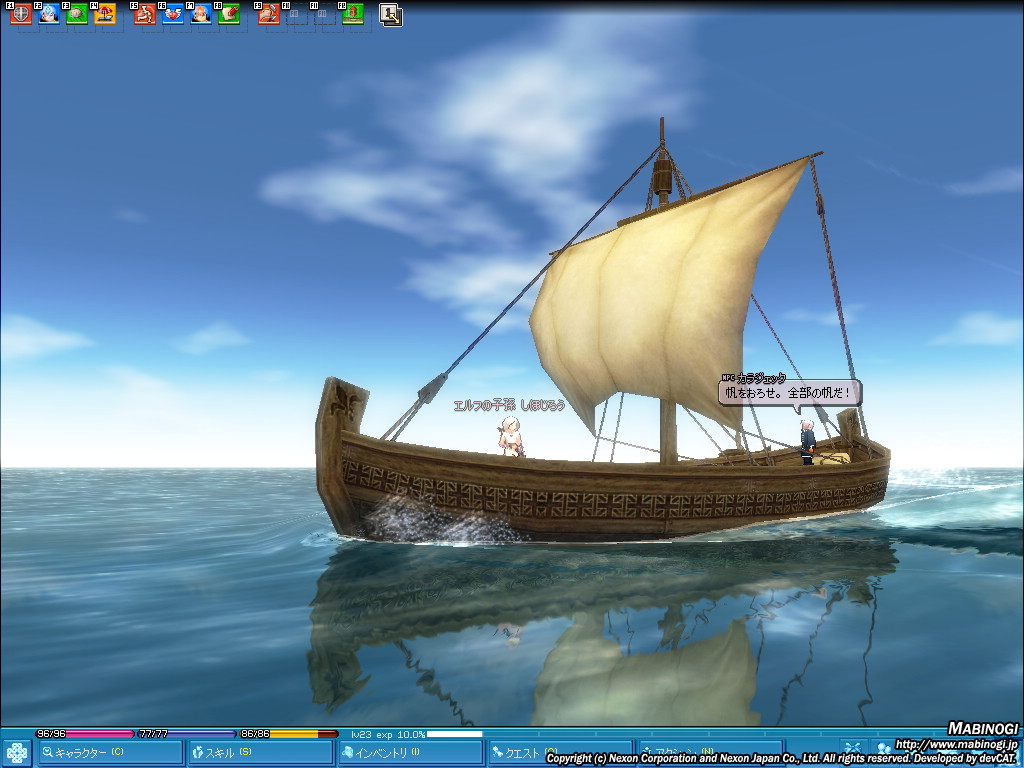The height and width of the screenshot is (768, 1024).
Task: Open the main menu knot button
Action: [x=16, y=753]
